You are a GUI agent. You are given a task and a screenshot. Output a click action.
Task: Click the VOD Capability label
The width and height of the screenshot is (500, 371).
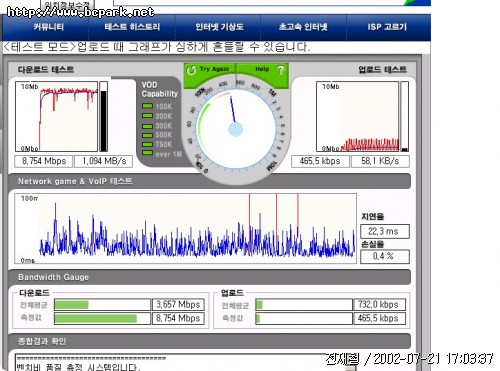[x=160, y=89]
